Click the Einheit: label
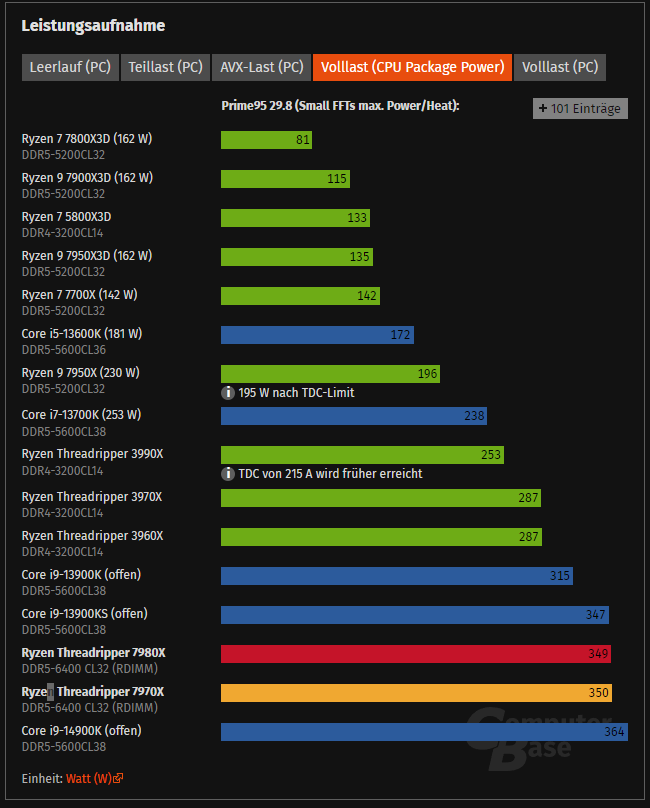Viewport: 650px width, 808px height. coord(42,778)
